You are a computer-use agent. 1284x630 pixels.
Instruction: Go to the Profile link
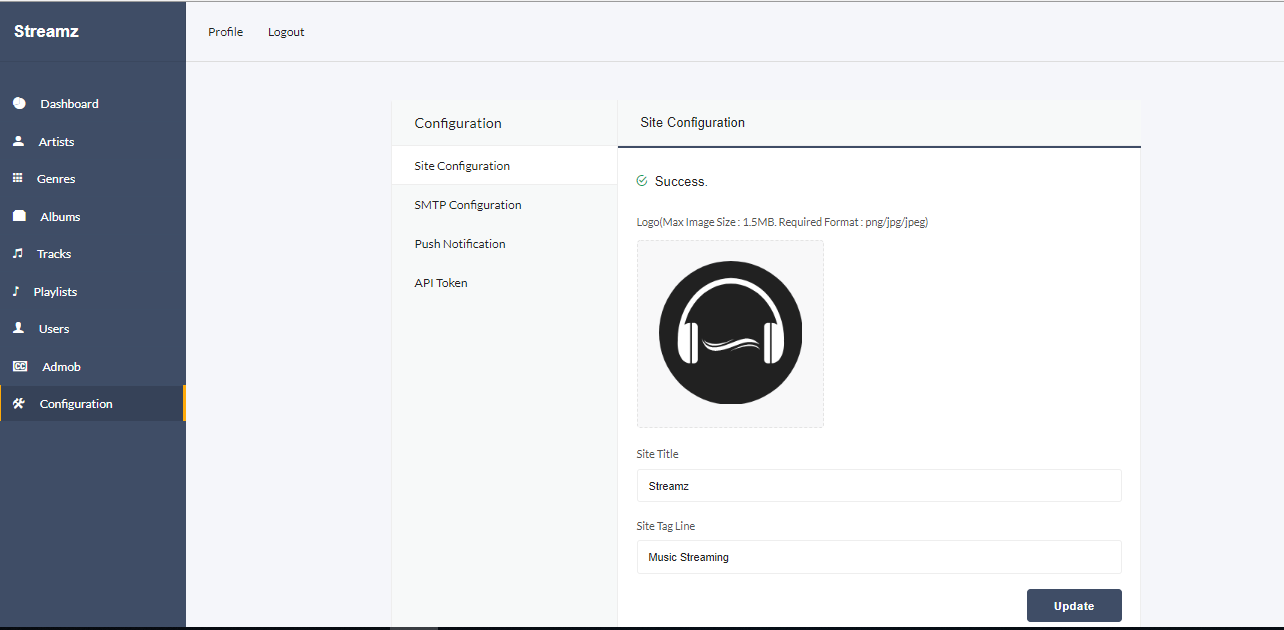pyautogui.click(x=225, y=32)
